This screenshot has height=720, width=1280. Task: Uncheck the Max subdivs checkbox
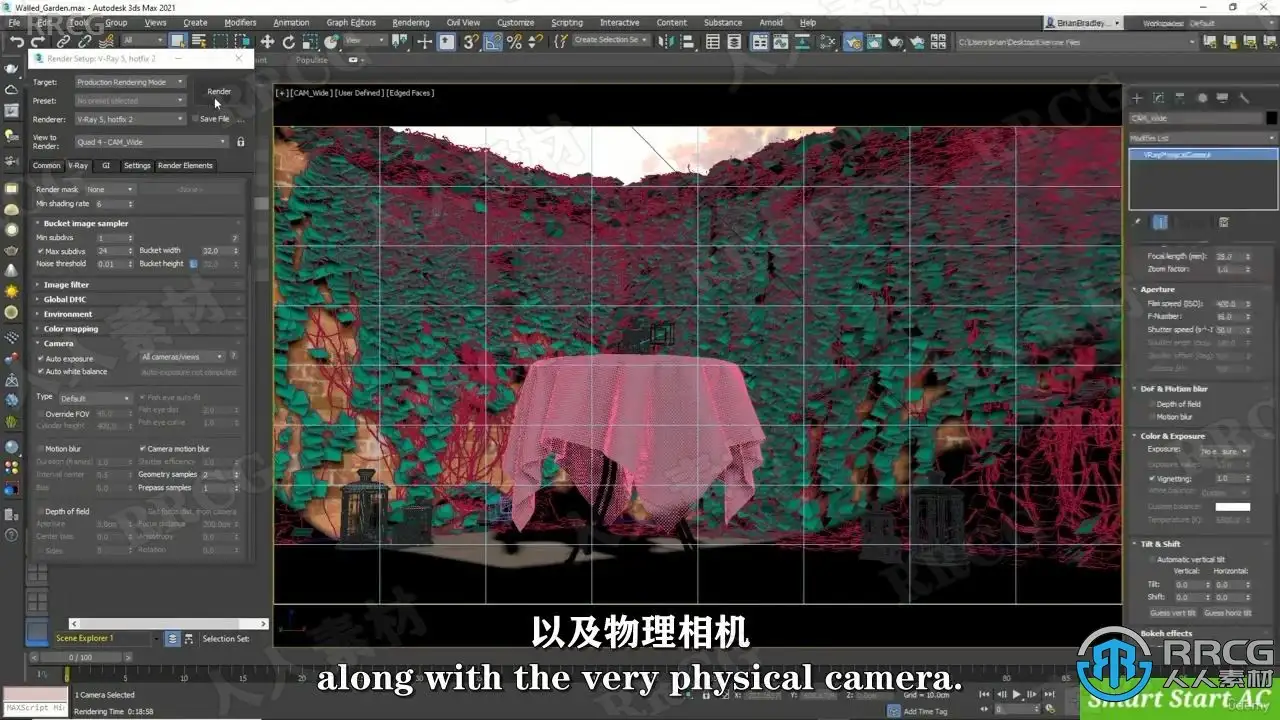[40, 251]
